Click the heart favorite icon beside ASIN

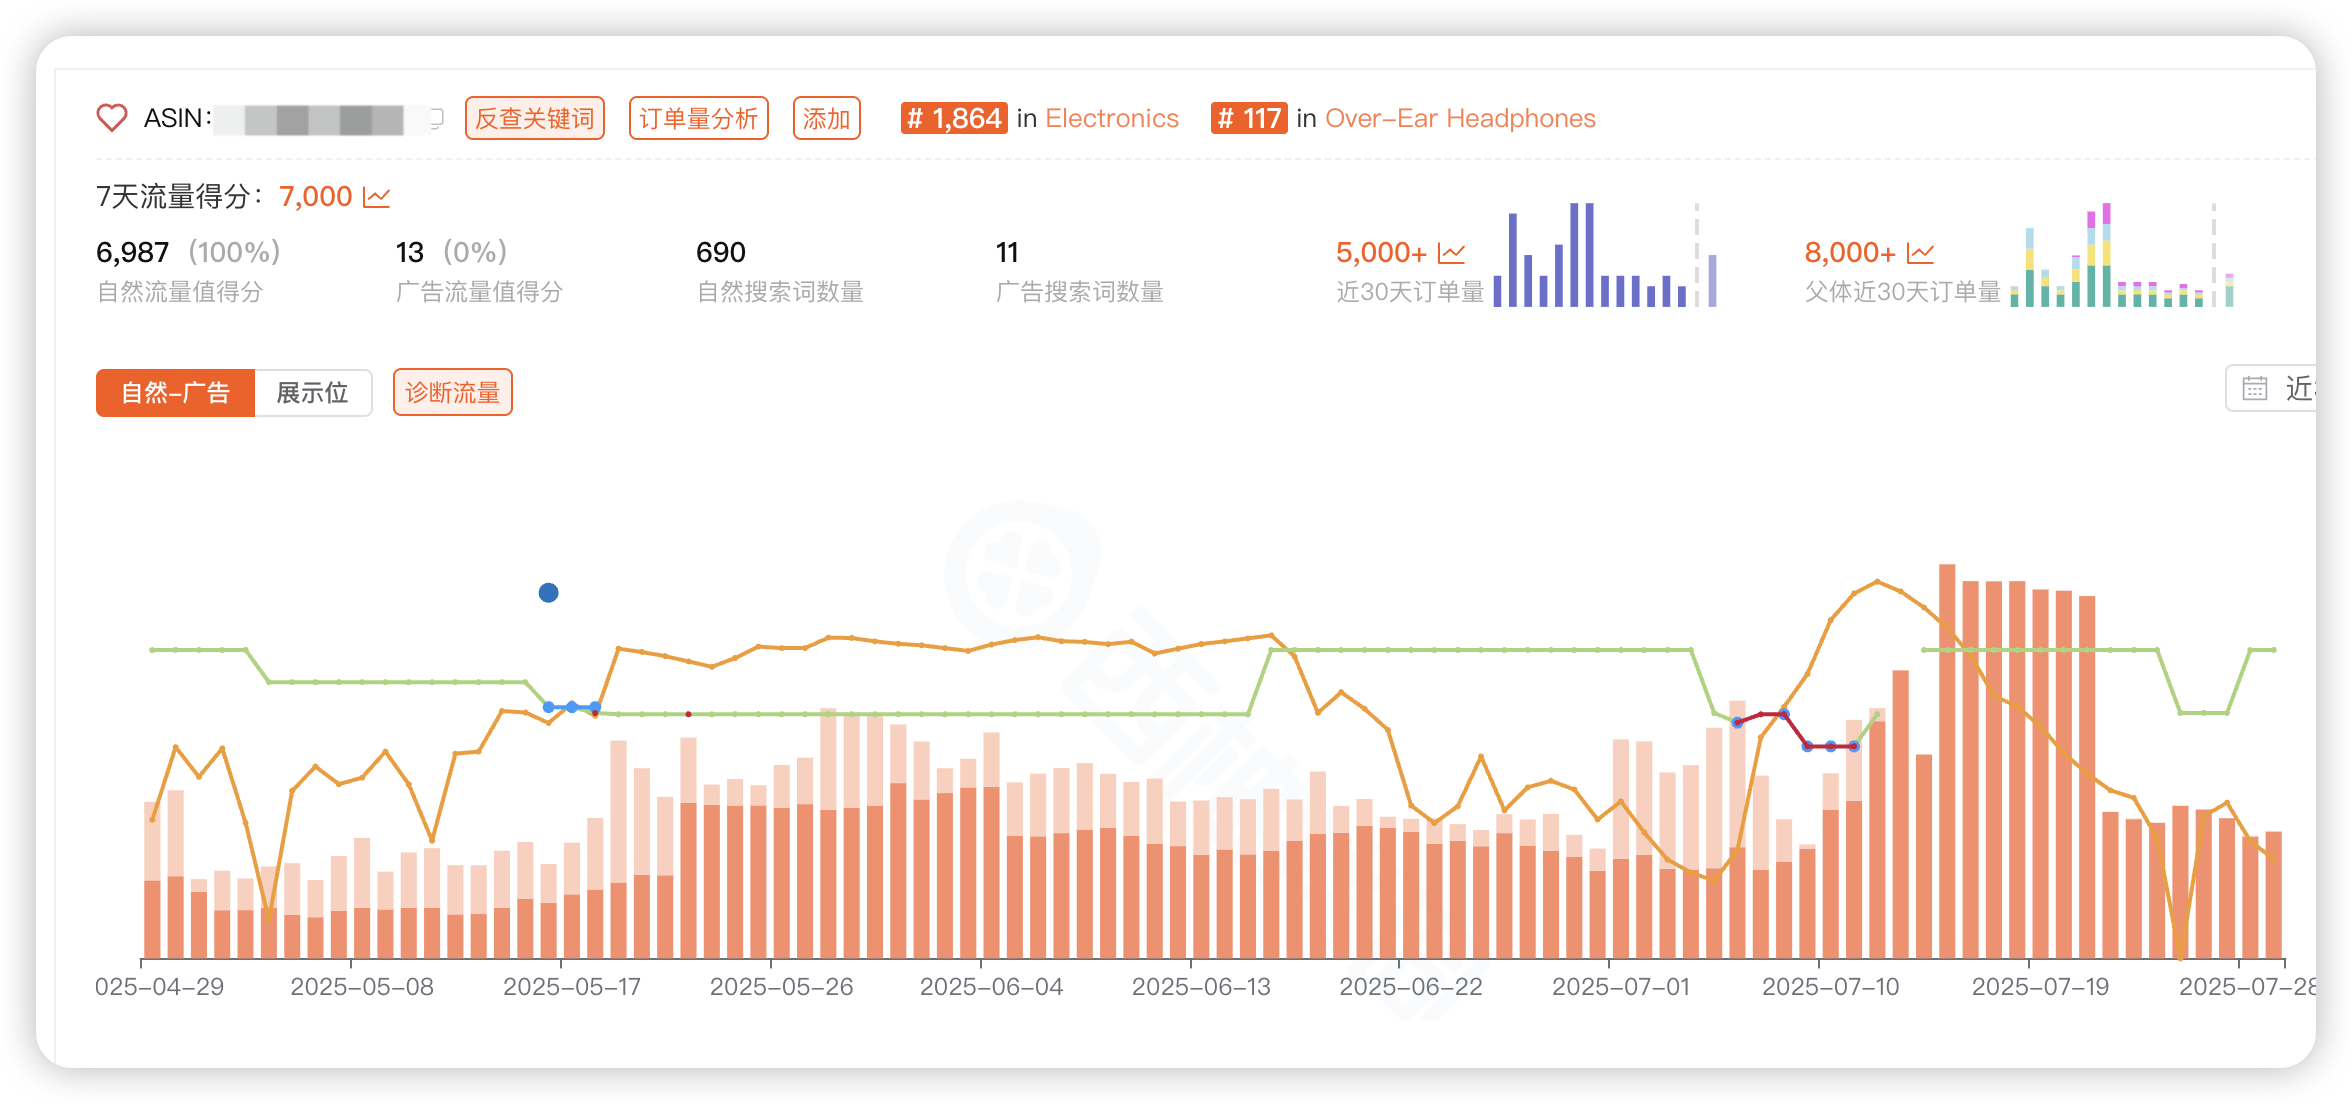click(x=111, y=118)
